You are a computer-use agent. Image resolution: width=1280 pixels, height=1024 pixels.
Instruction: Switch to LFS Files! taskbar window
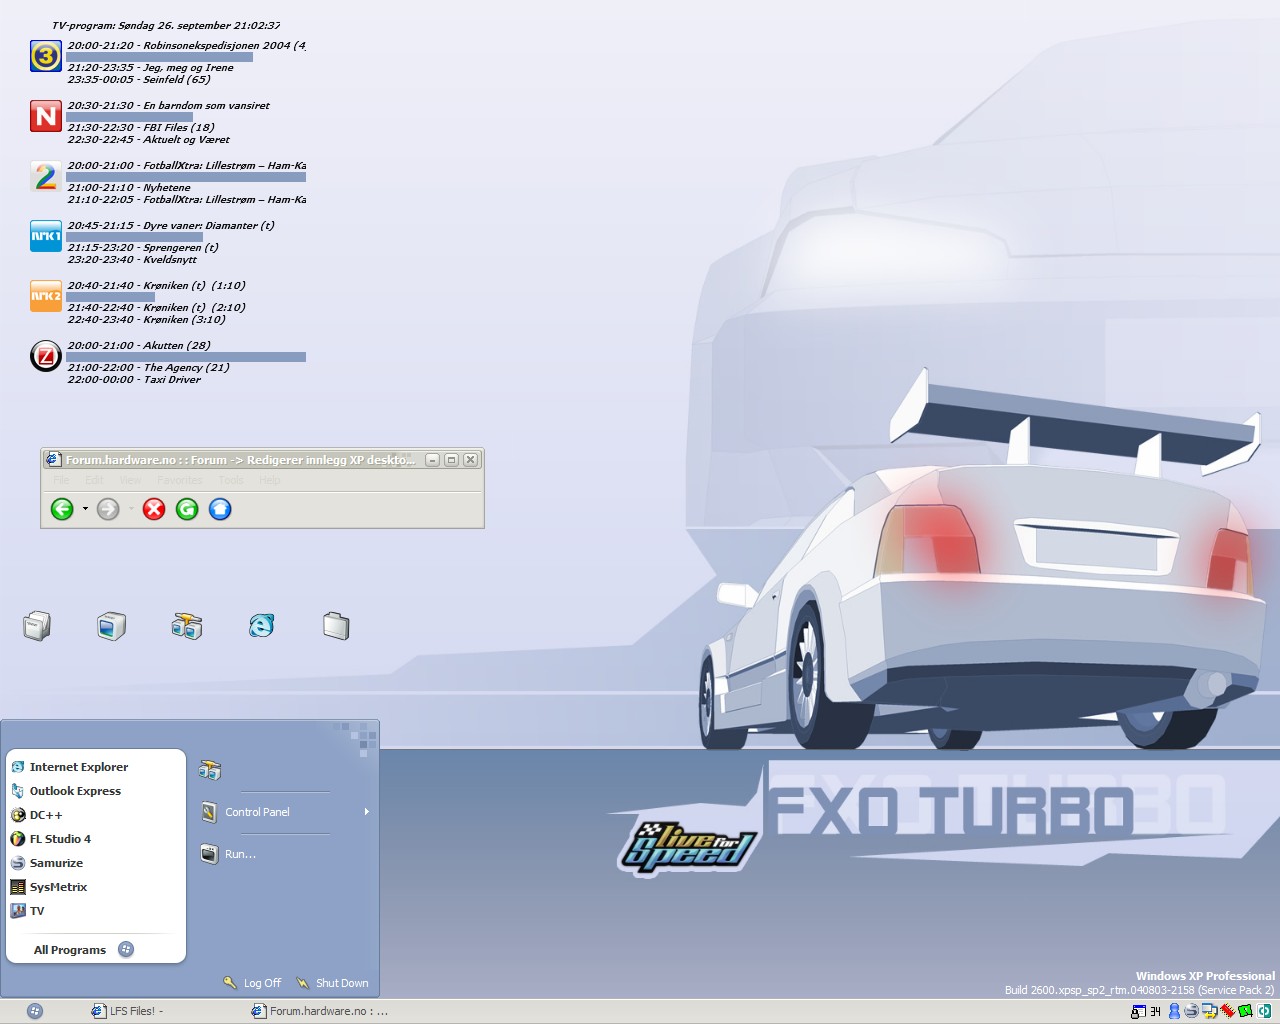point(127,1011)
